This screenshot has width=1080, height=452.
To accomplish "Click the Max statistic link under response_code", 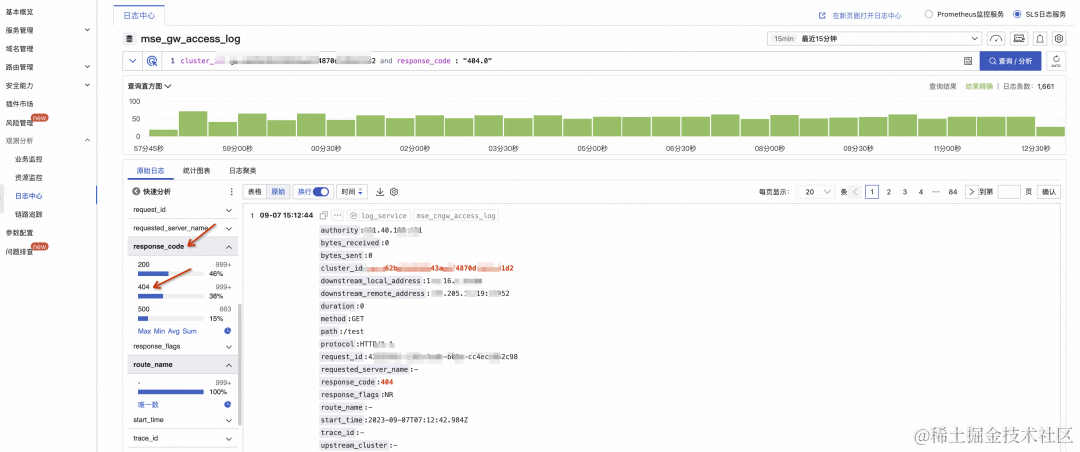I will point(144,331).
